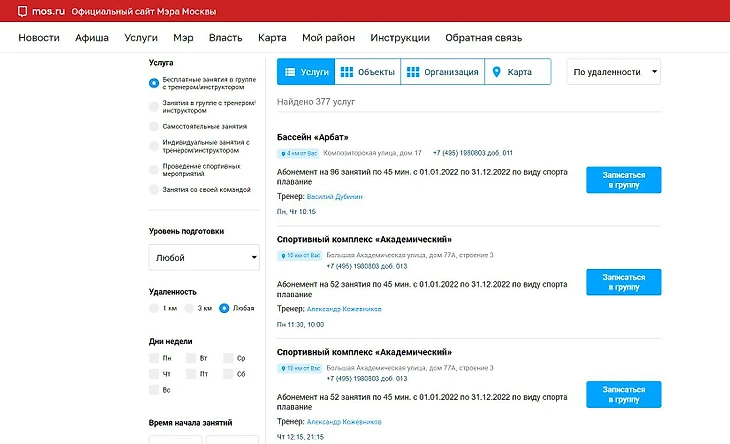Check the Ср weekday checkbox

point(228,358)
